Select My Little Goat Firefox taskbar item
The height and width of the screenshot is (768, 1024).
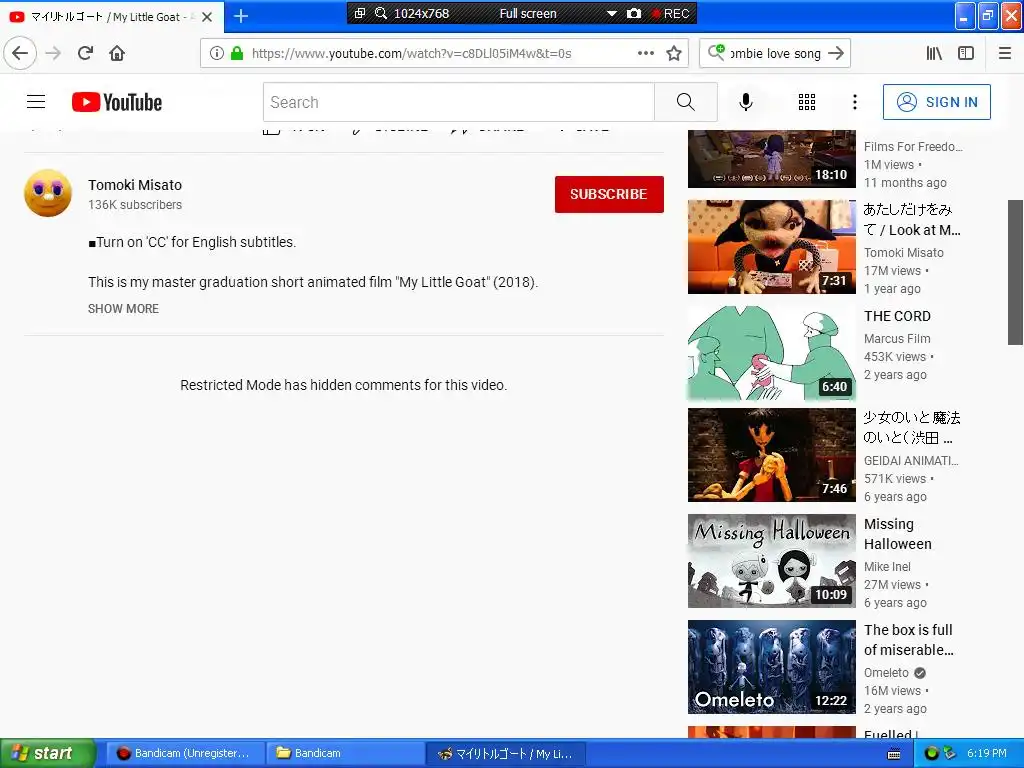505,753
